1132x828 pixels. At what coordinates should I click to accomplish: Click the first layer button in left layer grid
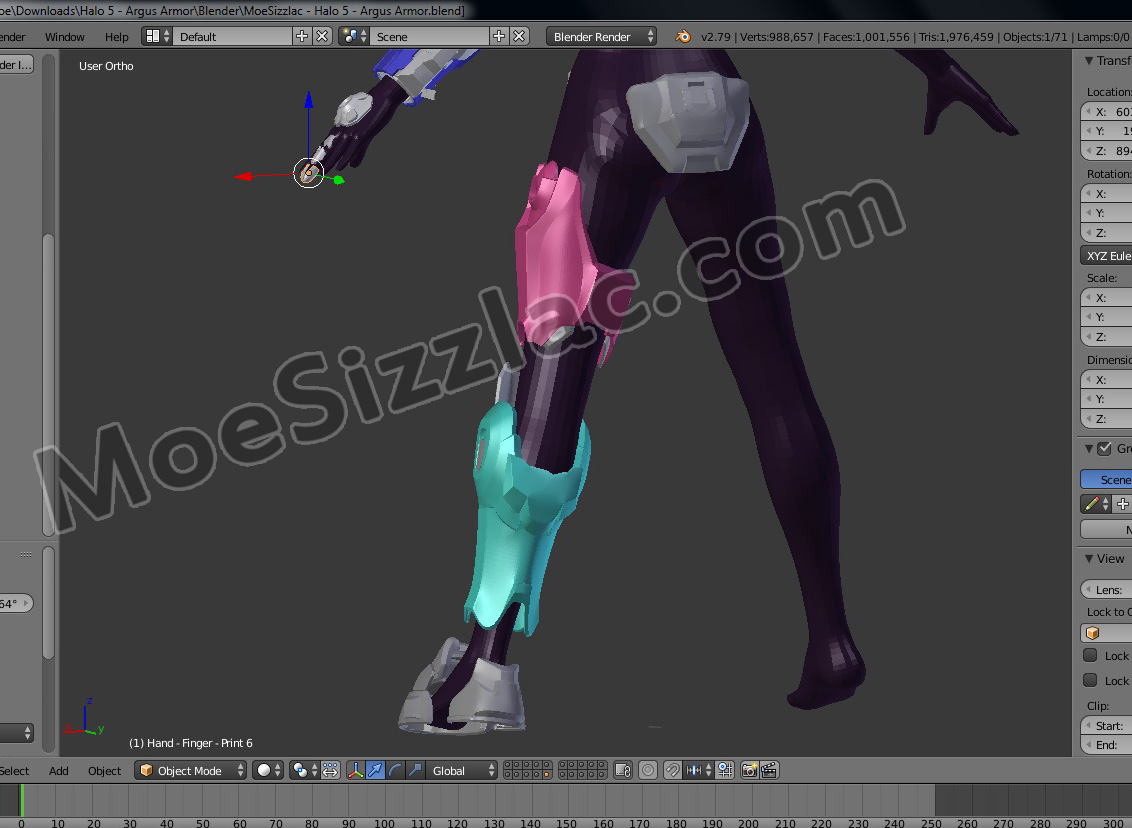(x=508, y=766)
